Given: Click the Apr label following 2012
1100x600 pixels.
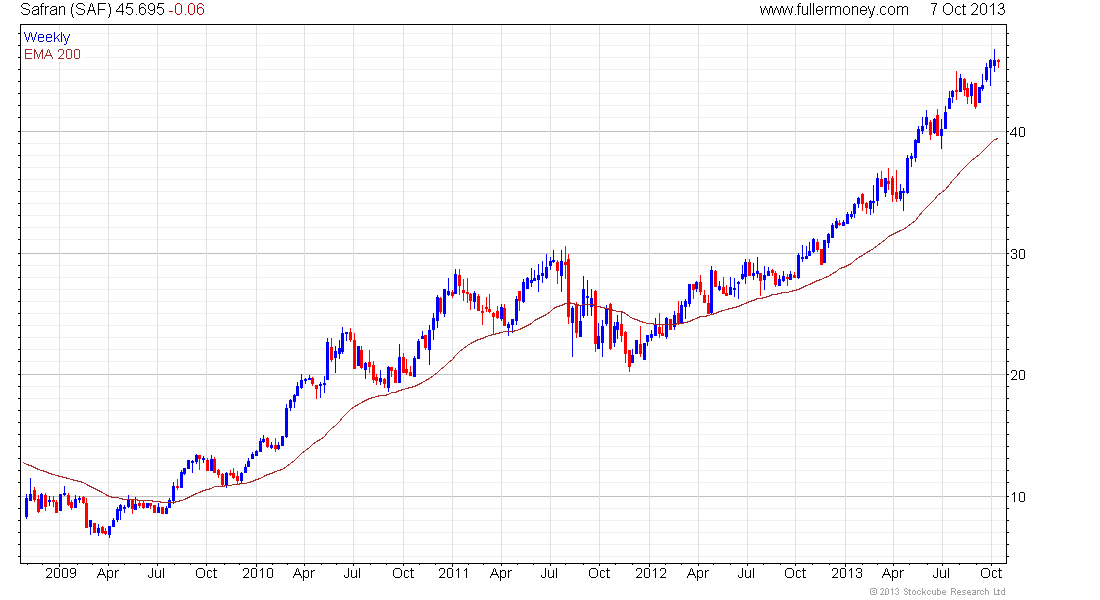Looking at the screenshot, I should coord(698,573).
